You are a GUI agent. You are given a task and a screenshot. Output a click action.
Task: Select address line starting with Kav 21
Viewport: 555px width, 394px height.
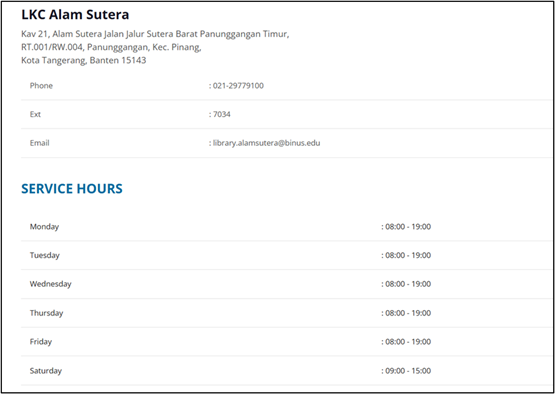coord(155,34)
